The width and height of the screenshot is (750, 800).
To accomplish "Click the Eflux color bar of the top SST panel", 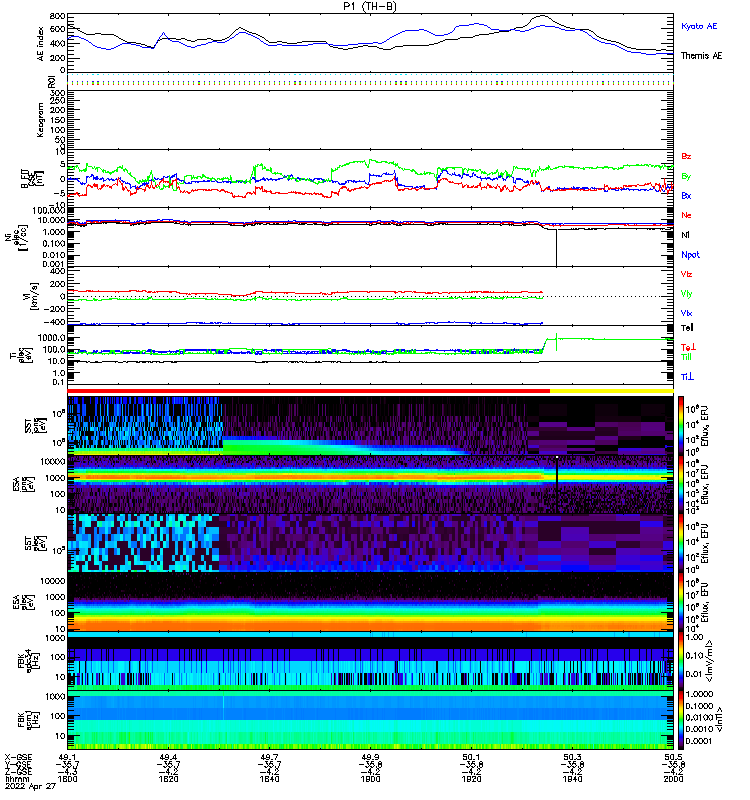I will click(x=680, y=426).
